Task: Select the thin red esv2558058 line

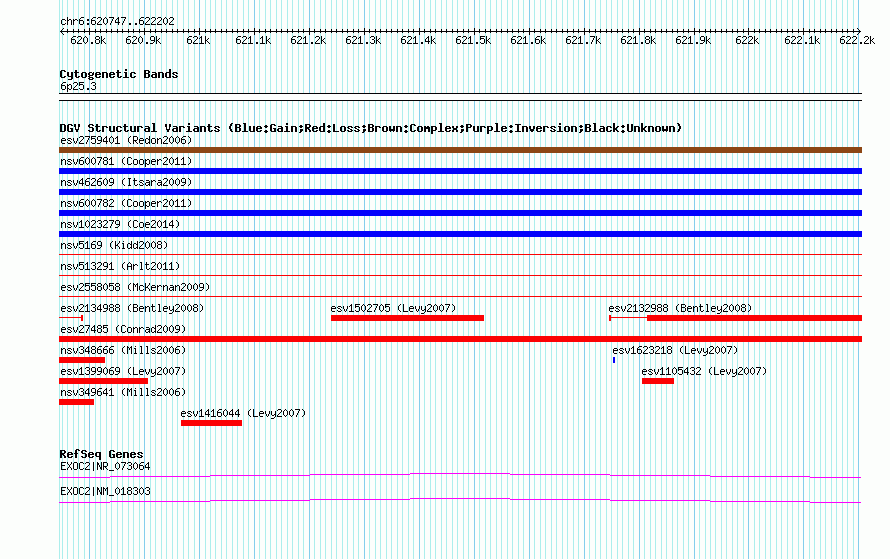Action: pyautogui.click(x=460, y=296)
